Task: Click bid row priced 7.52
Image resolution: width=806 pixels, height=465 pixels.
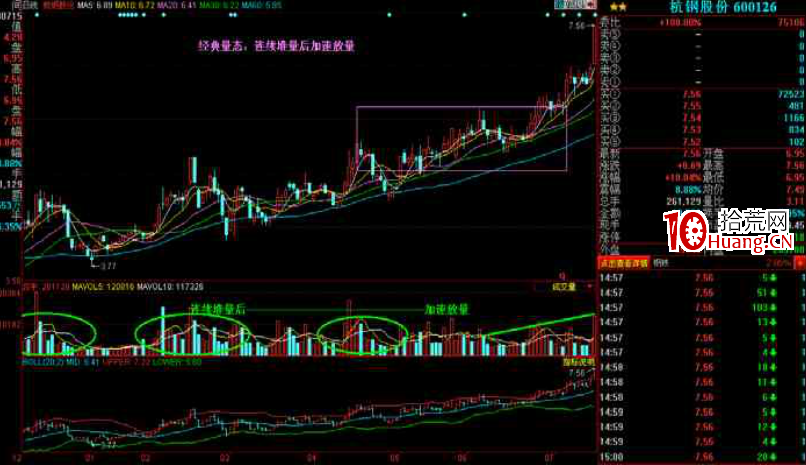Action: pyautogui.click(x=702, y=141)
